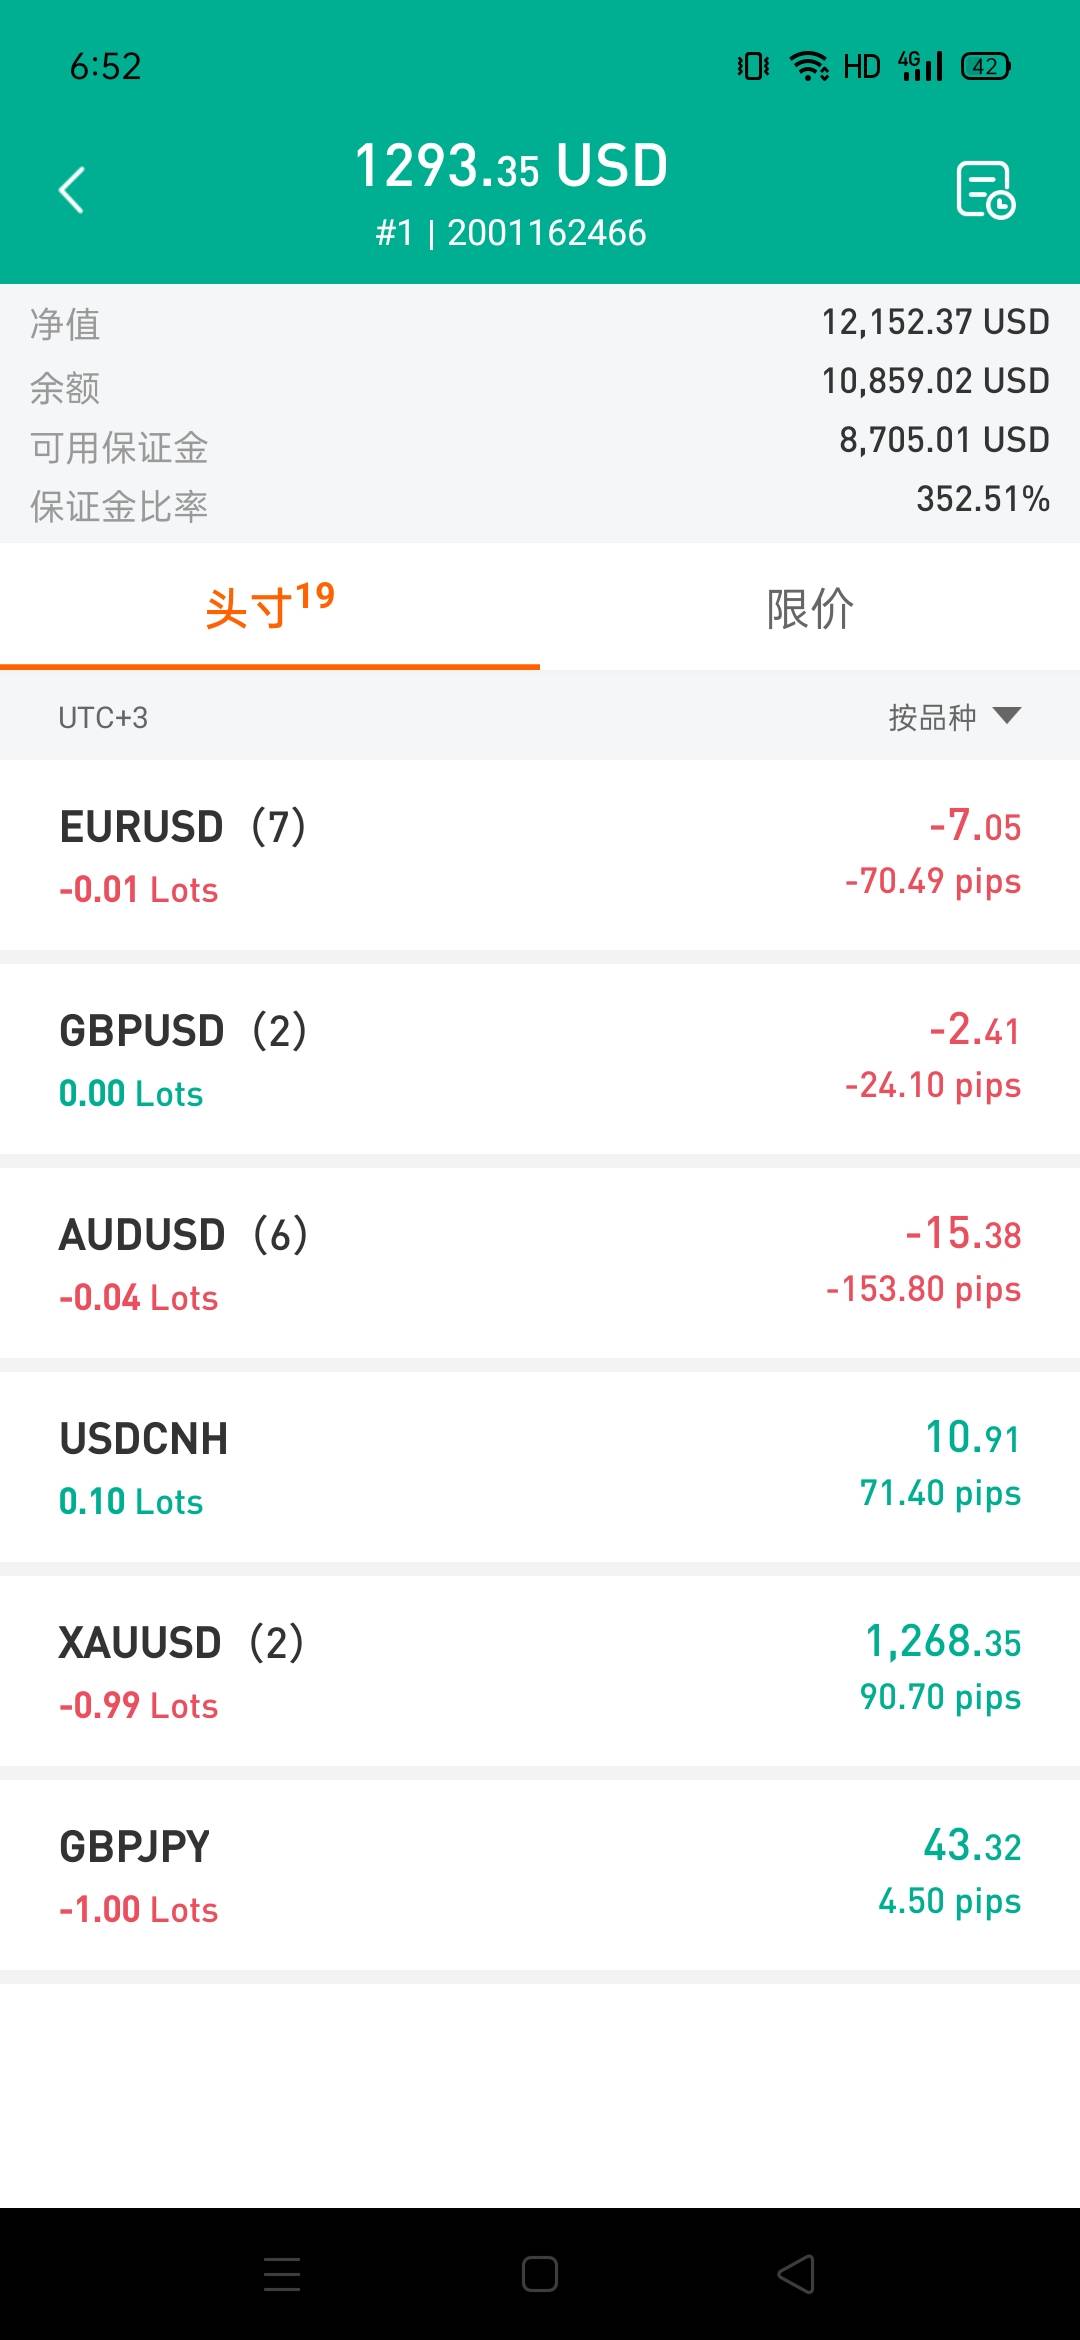Tap the 保证金比率 352.51% row

[x=540, y=504]
